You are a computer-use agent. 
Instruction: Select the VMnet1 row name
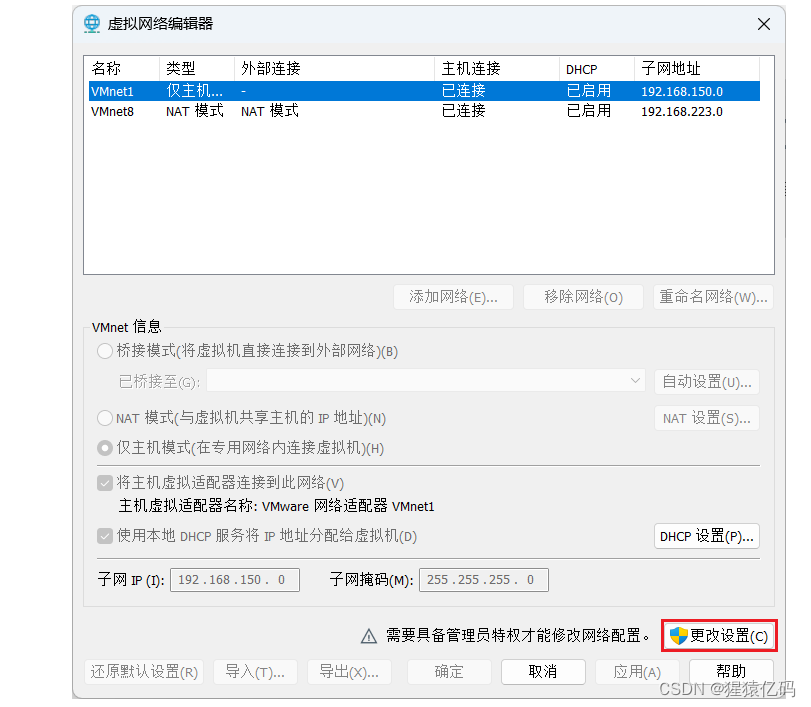point(112,92)
